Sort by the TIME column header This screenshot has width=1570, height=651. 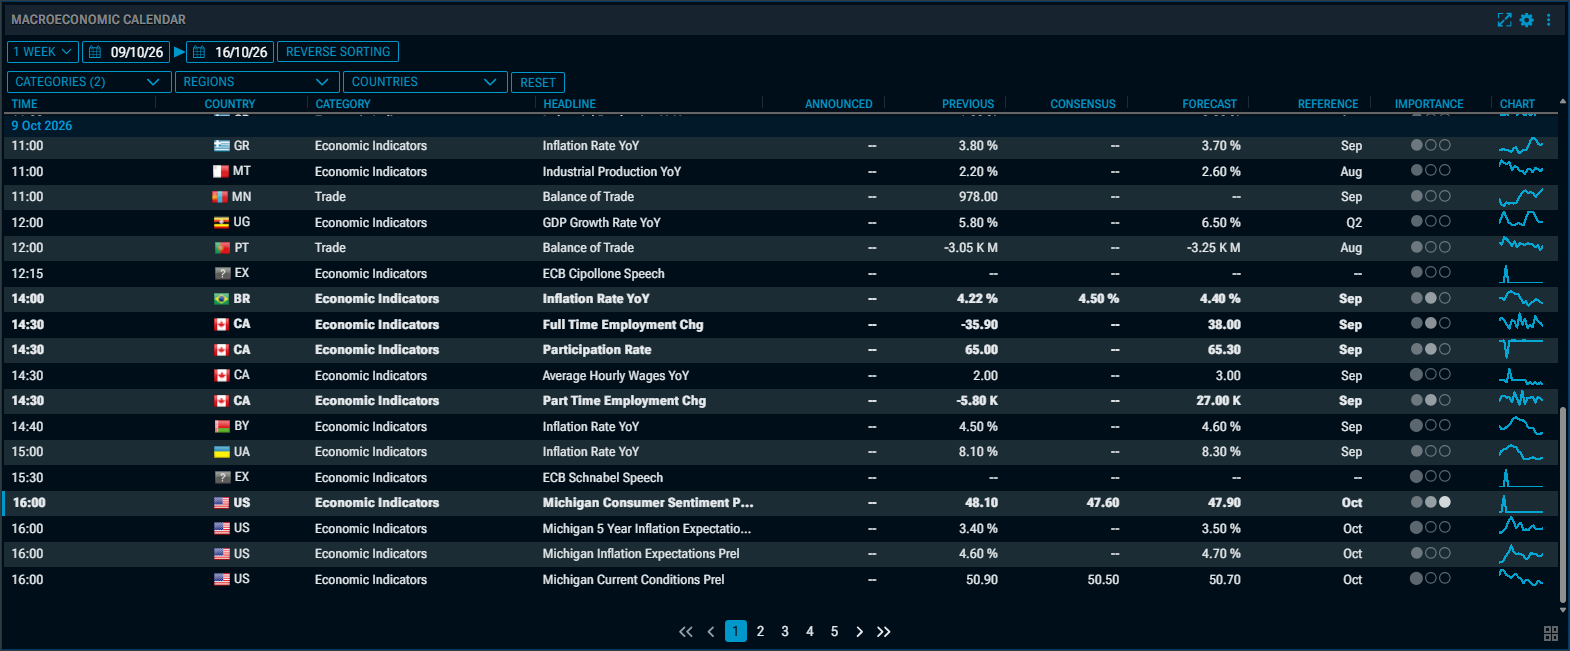25,104
